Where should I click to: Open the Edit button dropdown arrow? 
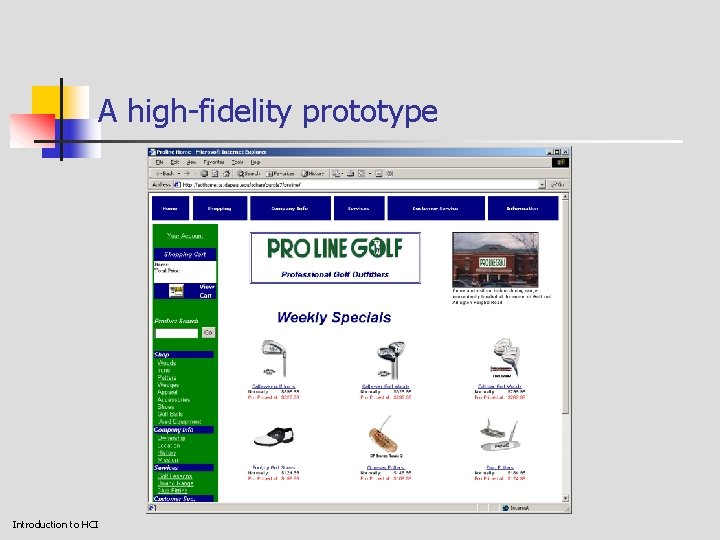click(x=370, y=174)
